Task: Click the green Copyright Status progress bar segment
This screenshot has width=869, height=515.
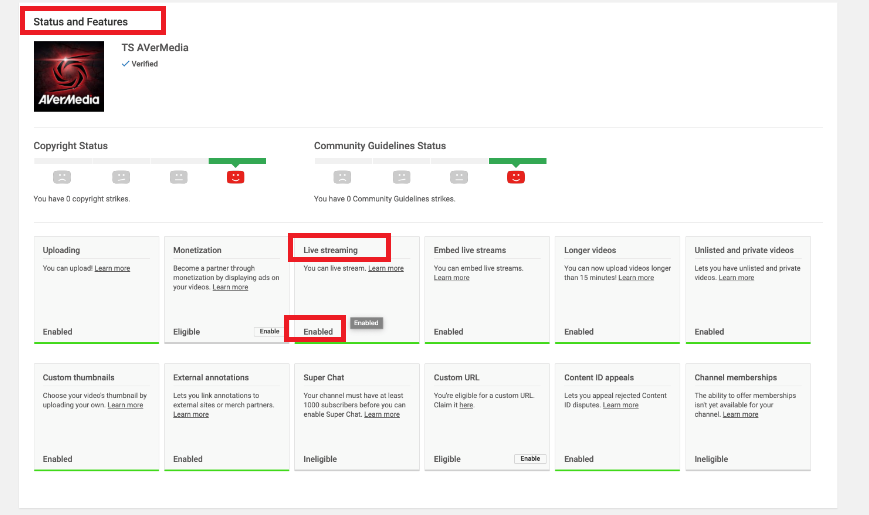Action: tap(237, 161)
